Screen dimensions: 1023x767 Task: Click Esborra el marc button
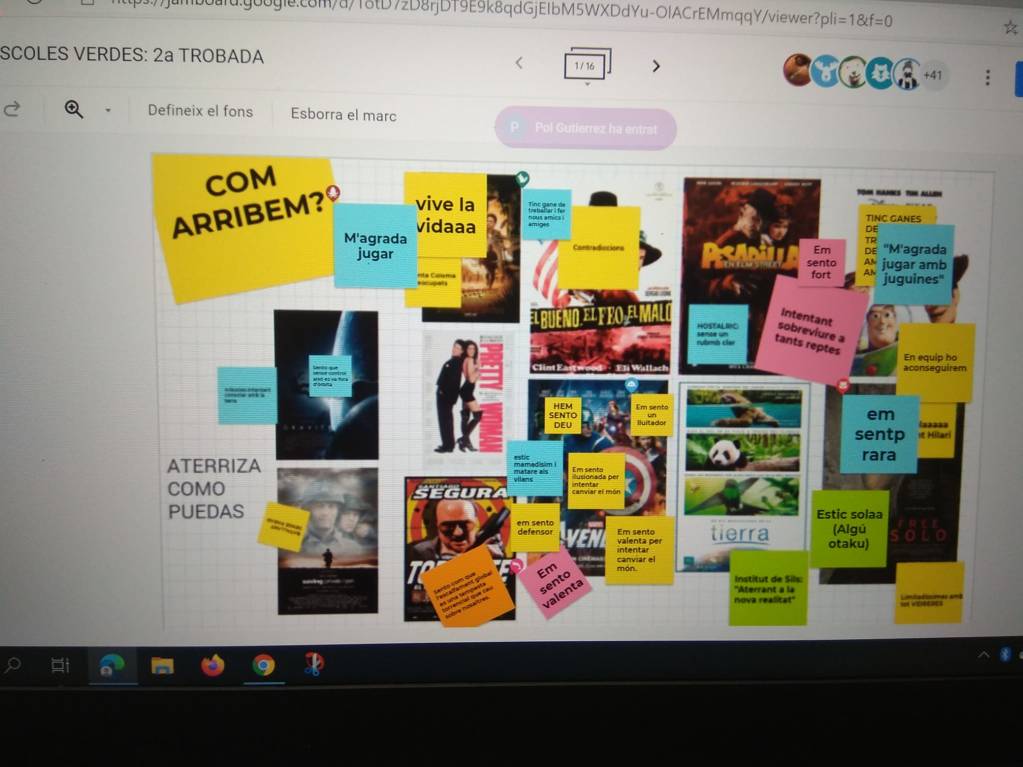343,115
